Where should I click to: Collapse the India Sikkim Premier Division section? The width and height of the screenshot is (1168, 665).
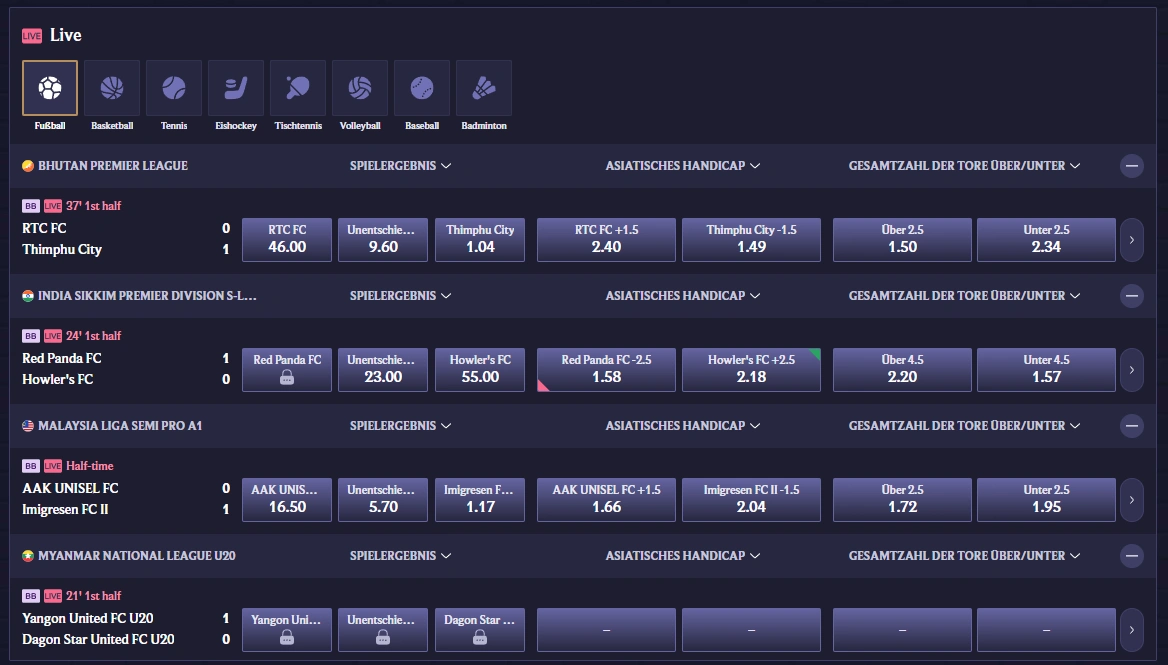point(1132,296)
